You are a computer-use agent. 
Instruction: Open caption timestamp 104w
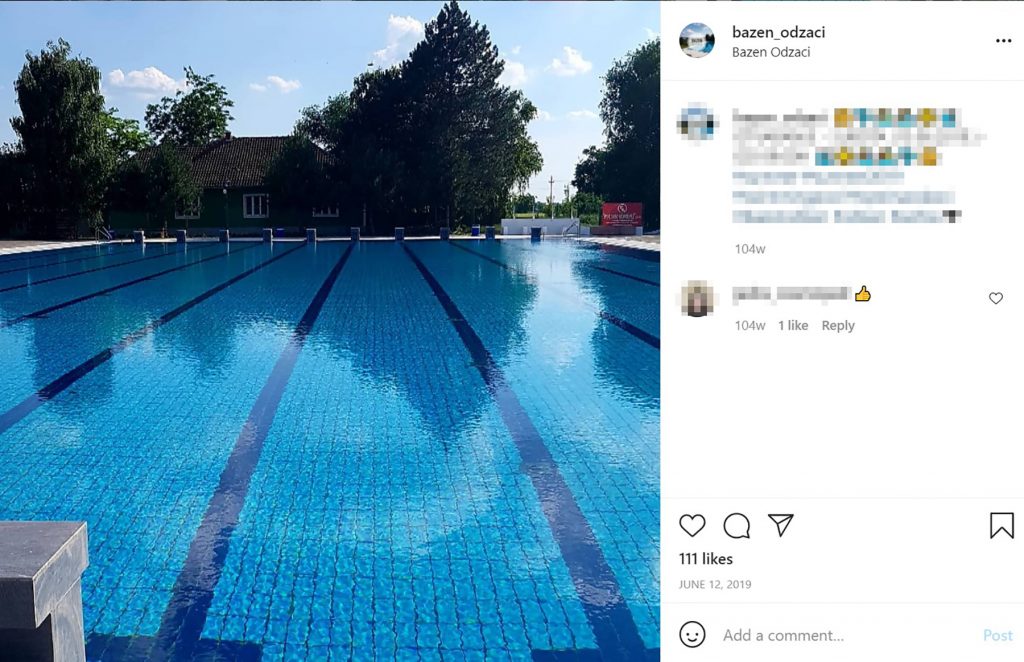point(750,249)
